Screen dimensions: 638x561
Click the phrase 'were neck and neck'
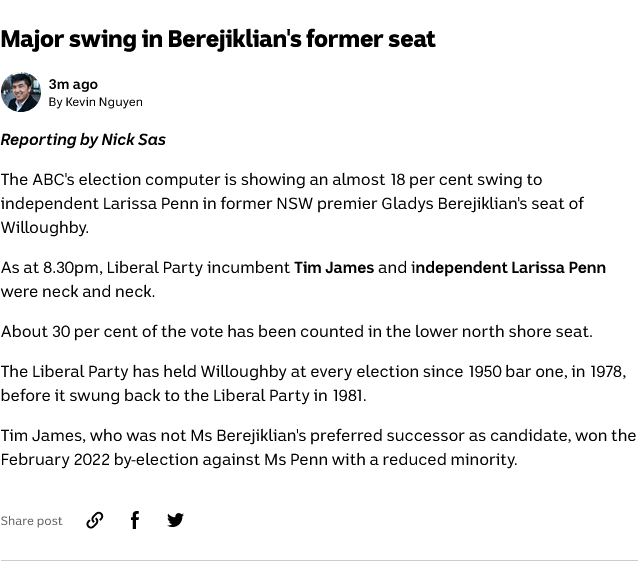pos(76,292)
